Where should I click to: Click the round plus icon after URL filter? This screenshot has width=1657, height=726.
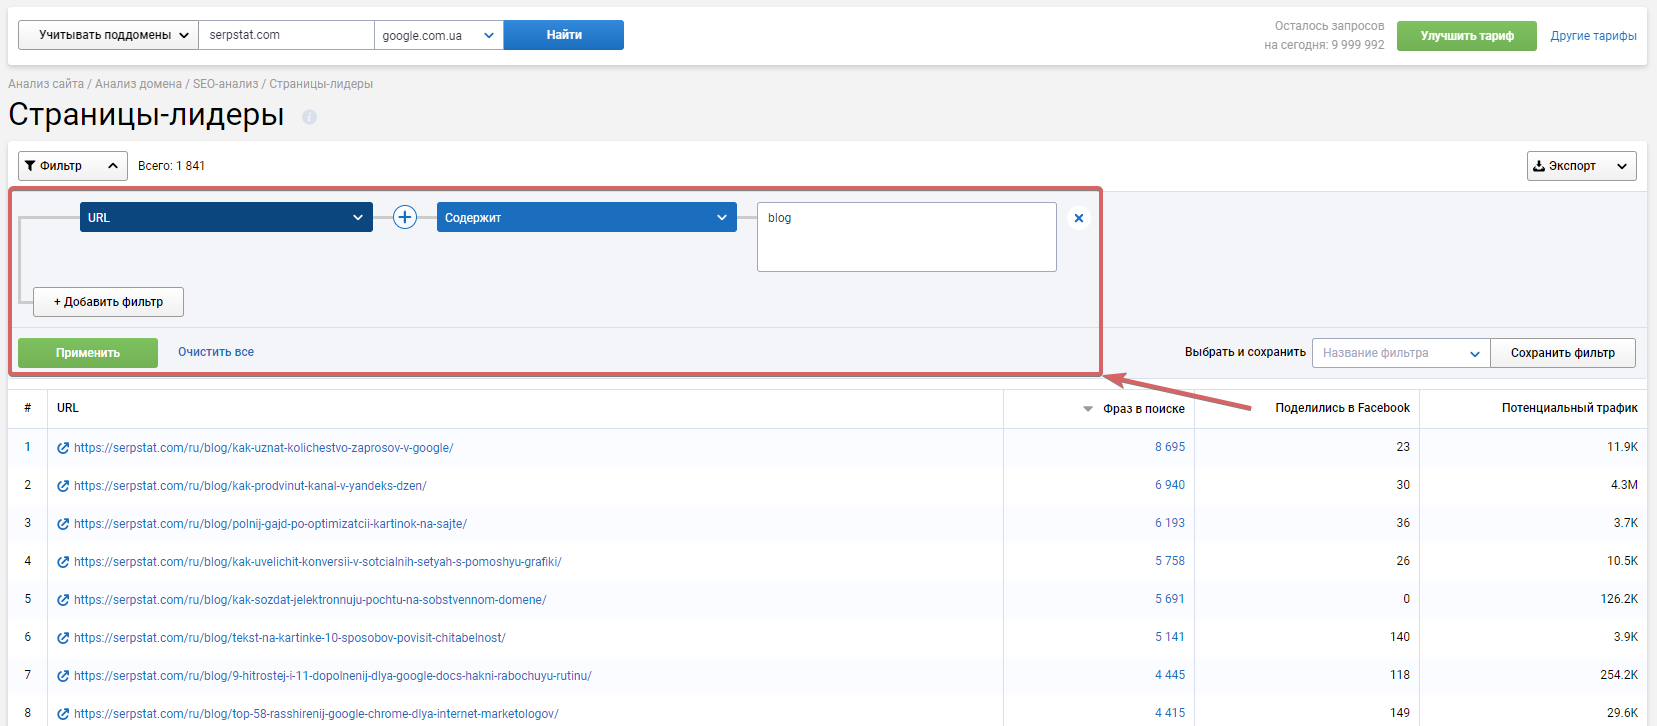(x=405, y=217)
